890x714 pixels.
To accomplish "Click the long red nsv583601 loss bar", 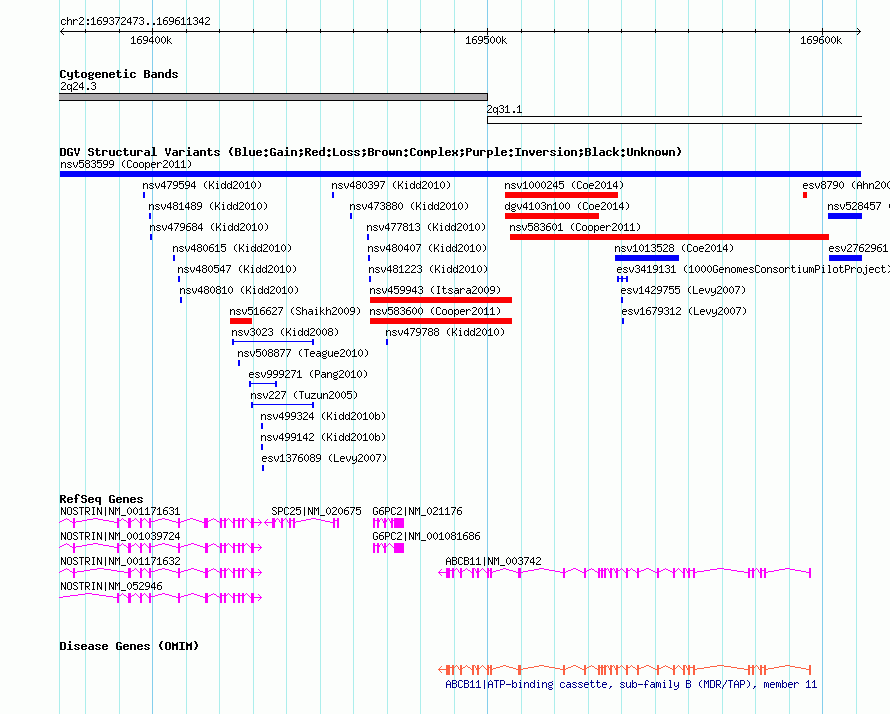I will 669,237.
